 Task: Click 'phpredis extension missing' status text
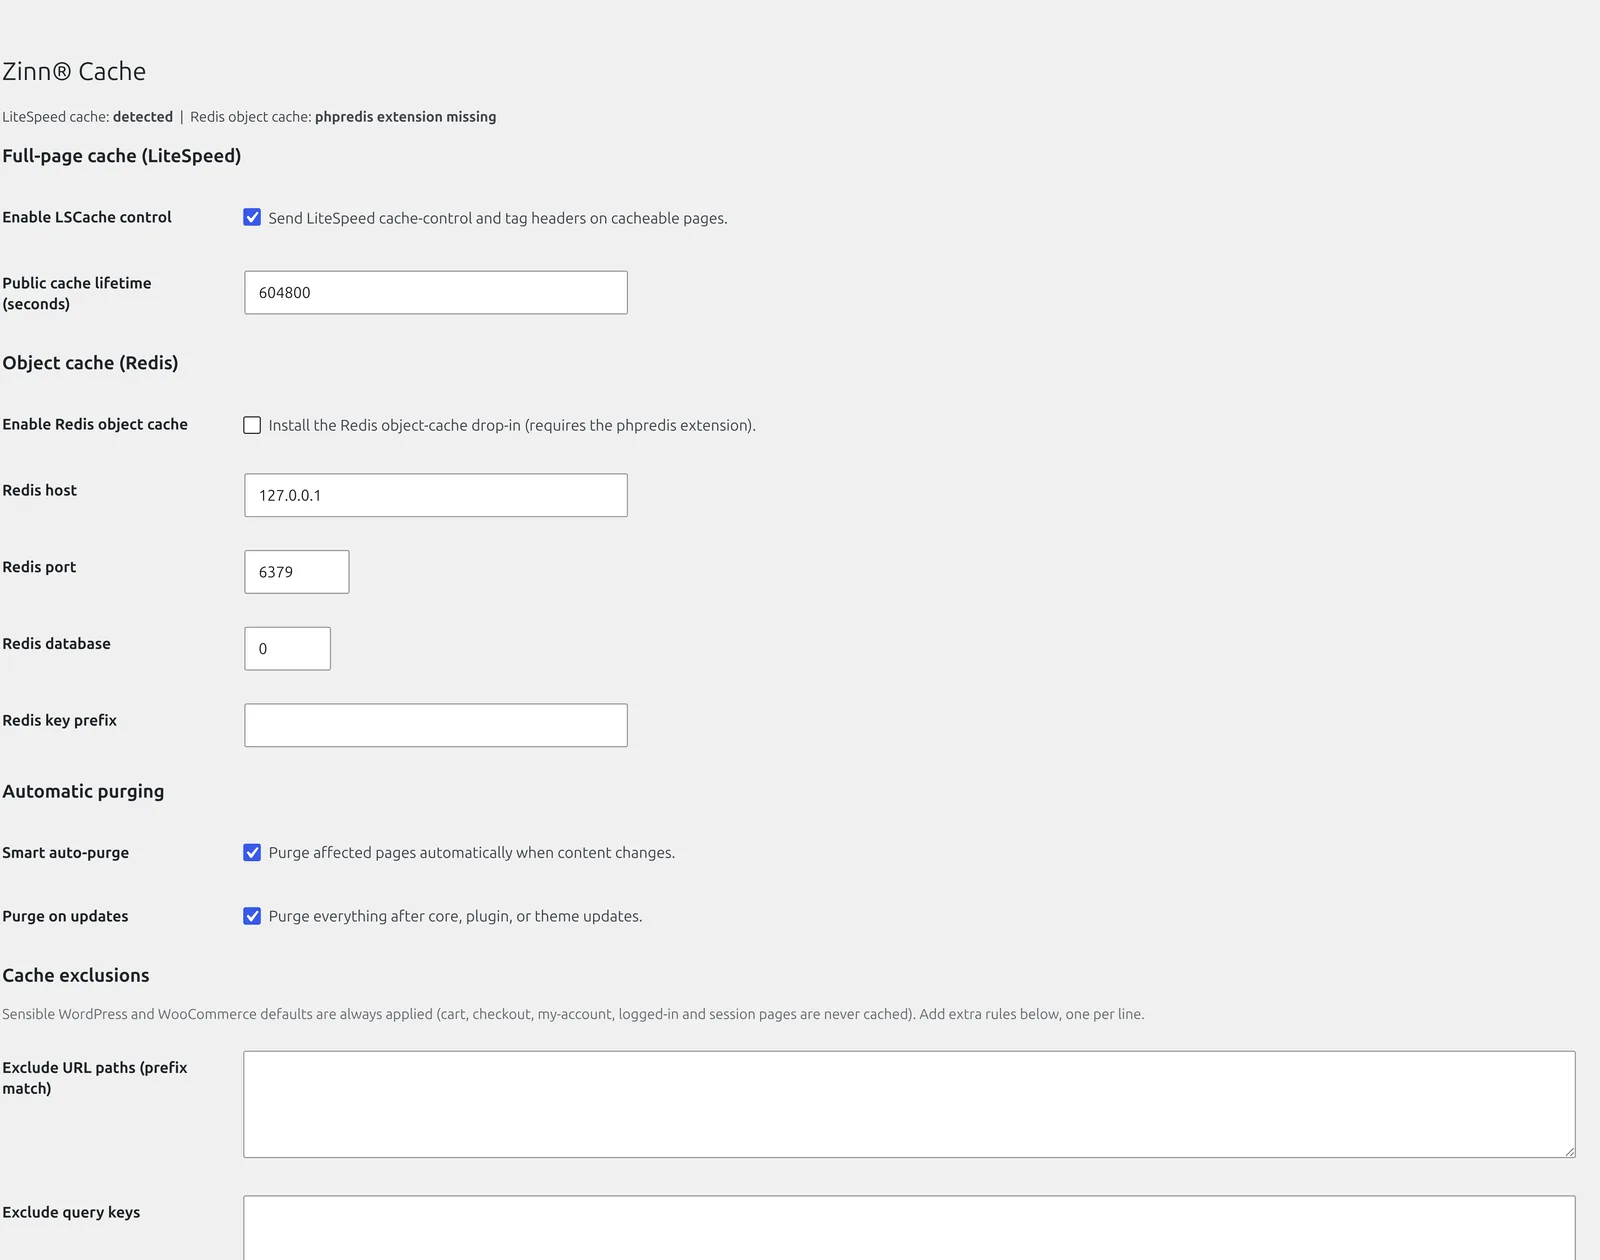[405, 117]
